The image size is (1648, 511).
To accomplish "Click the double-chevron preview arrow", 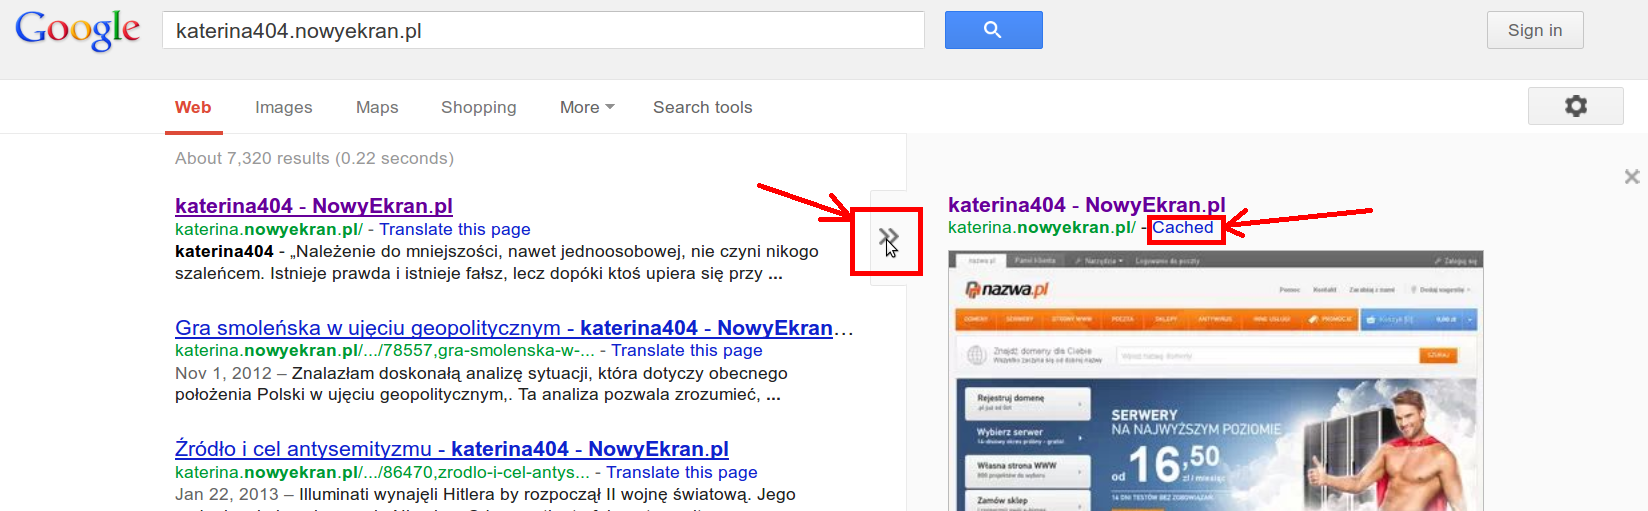I will point(888,239).
